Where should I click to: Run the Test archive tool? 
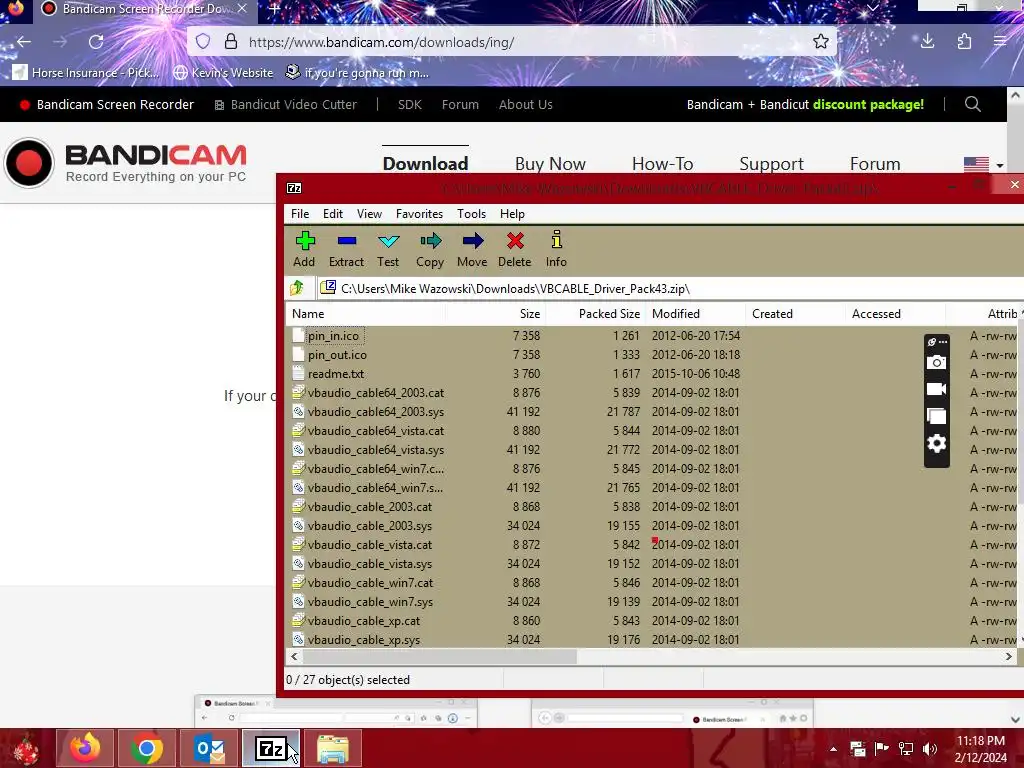click(x=388, y=249)
